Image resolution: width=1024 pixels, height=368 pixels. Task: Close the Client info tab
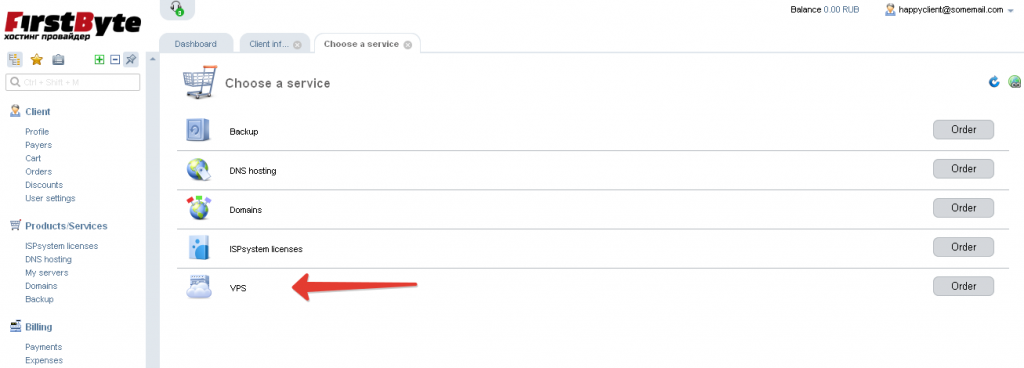pyautogui.click(x=297, y=44)
